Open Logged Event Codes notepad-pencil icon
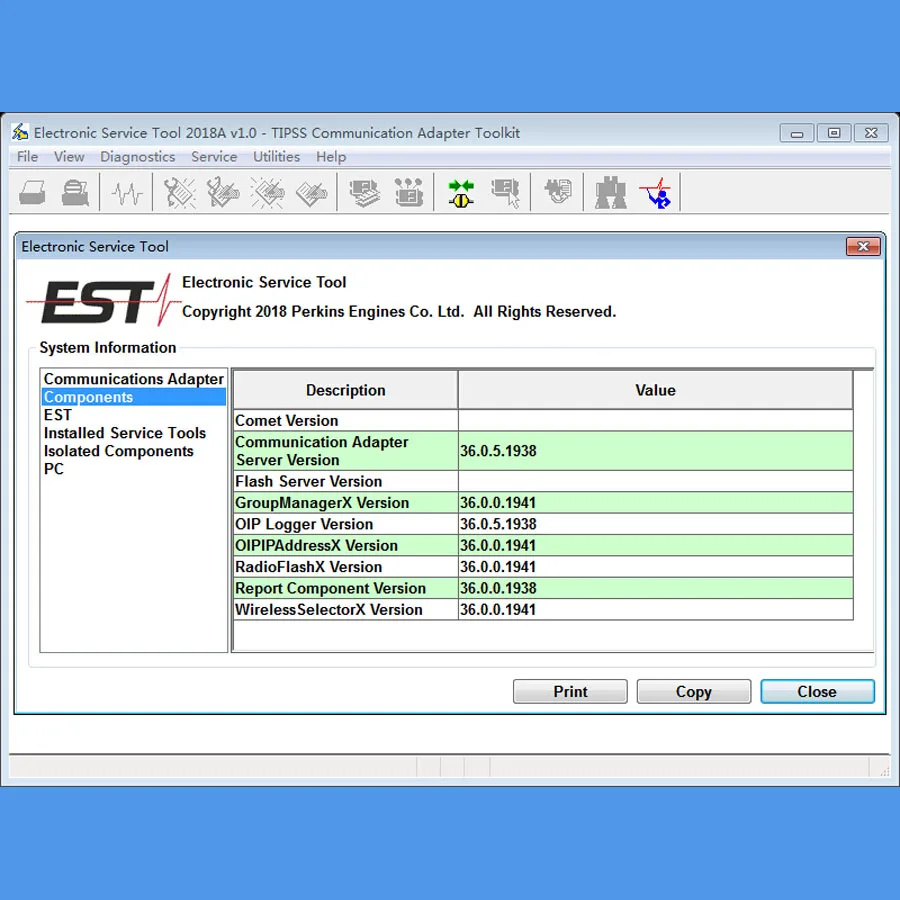Screen dimensions: 900x900 pyautogui.click(x=311, y=193)
